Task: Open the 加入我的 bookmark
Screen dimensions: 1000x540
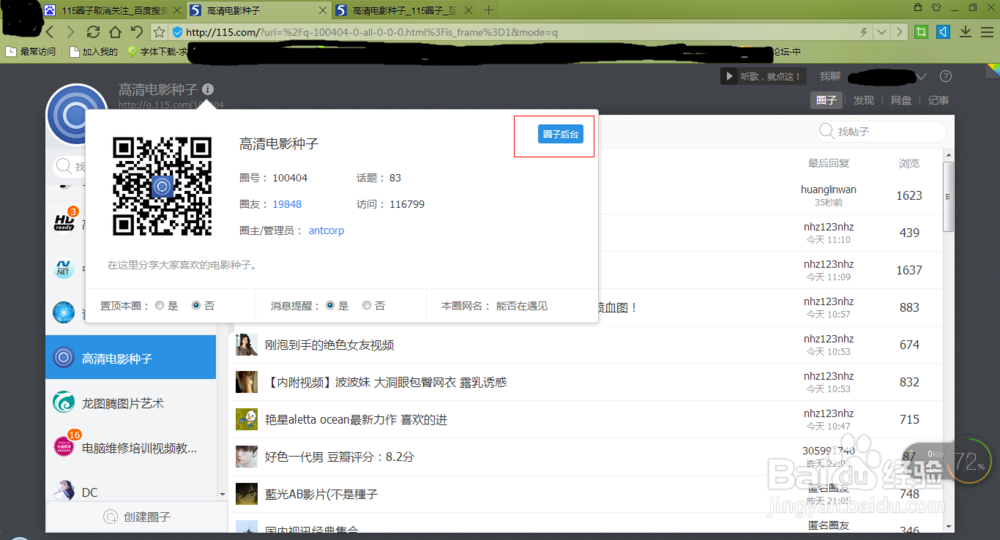Action: pos(93,52)
